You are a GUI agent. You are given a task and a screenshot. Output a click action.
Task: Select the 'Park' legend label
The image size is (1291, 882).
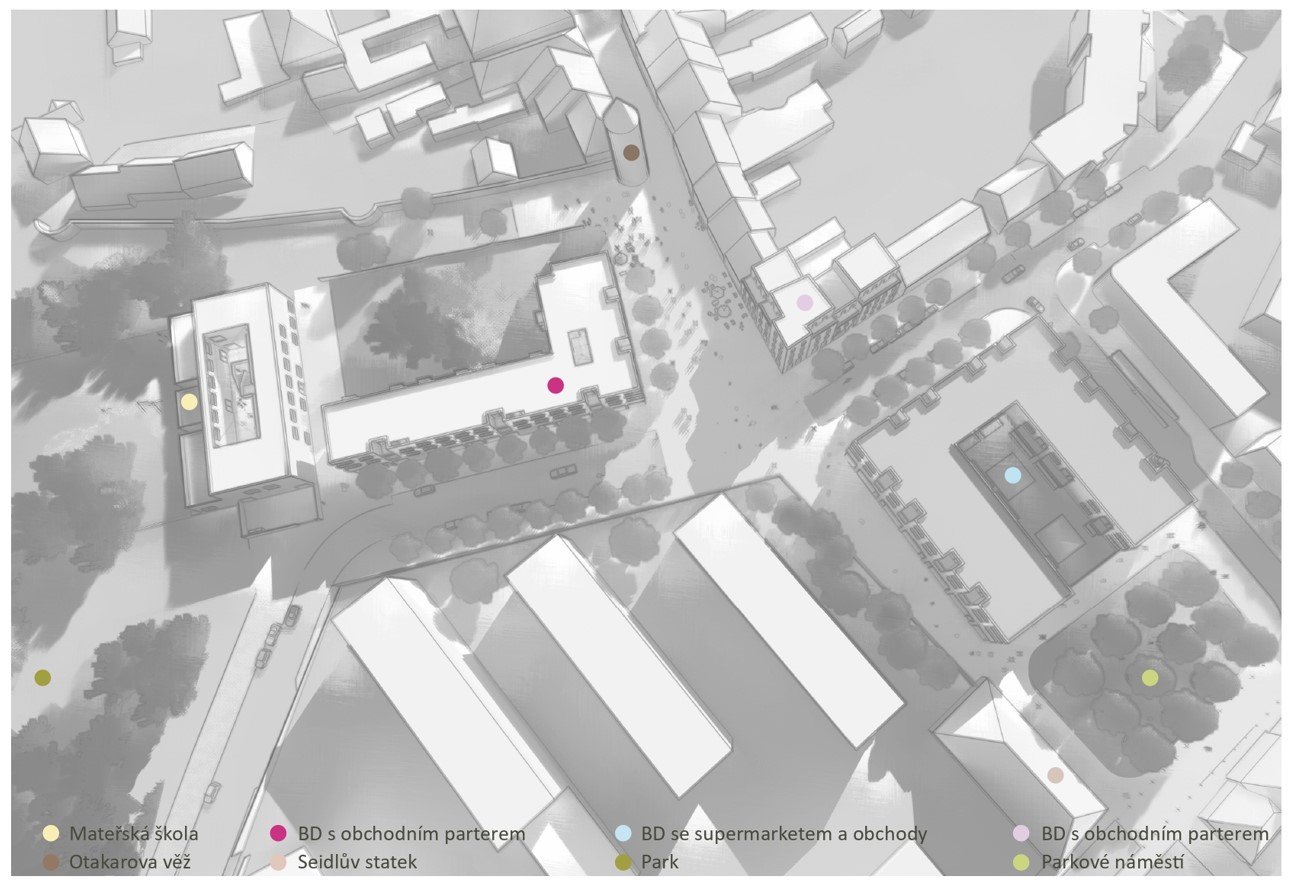tap(660, 861)
